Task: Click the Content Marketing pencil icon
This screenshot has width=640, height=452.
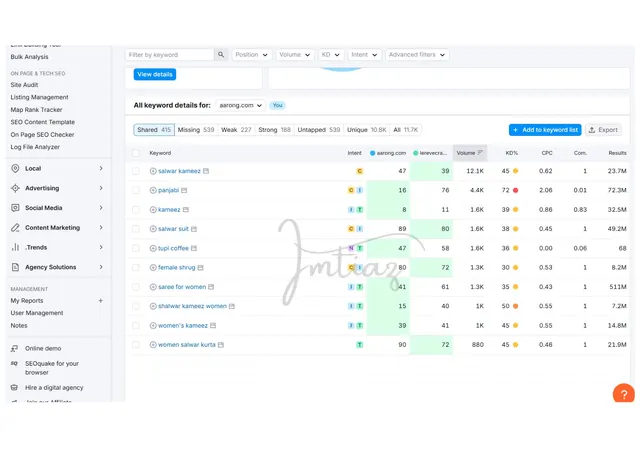Action: pos(15,227)
